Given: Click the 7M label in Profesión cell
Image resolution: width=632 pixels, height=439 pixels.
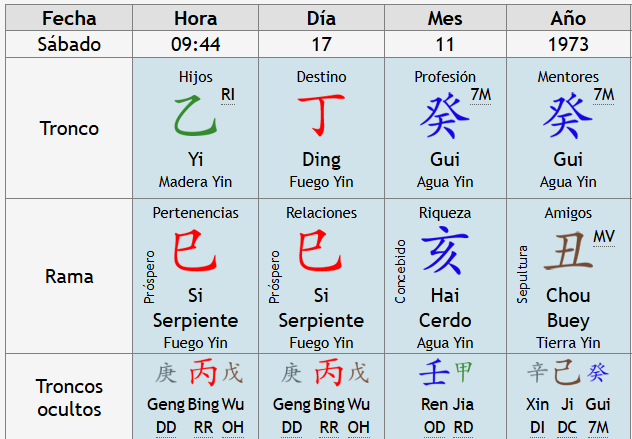Looking at the screenshot, I should (479, 95).
